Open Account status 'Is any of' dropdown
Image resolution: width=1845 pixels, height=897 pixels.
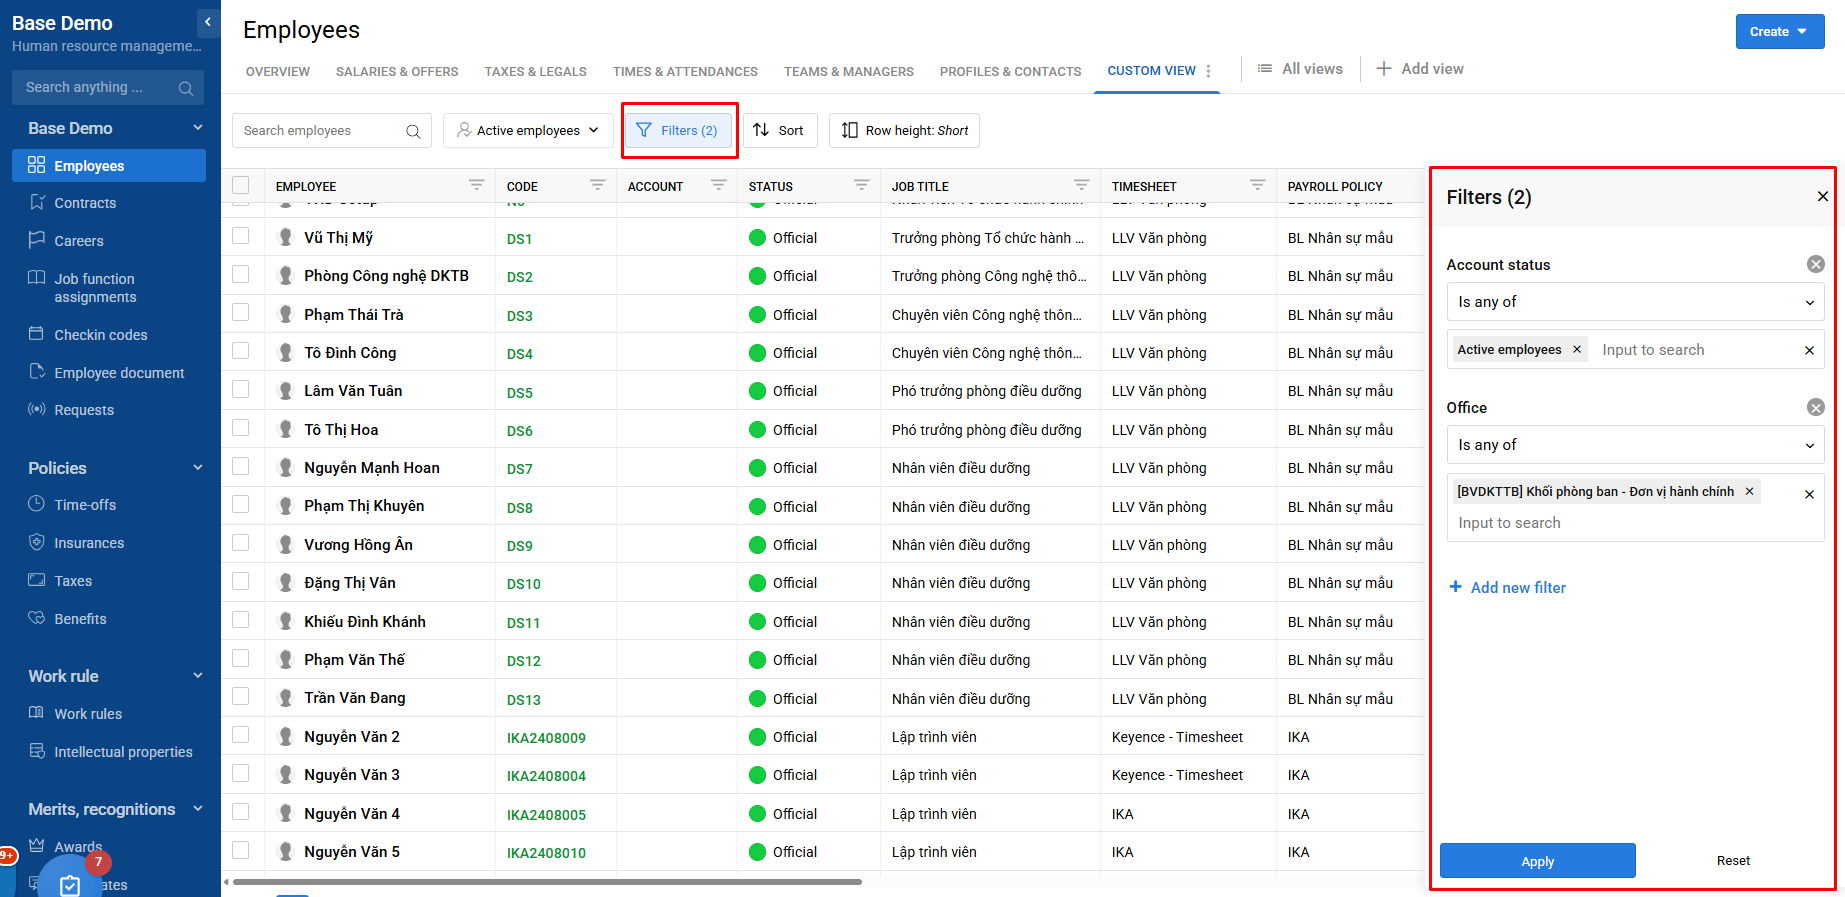tap(1635, 302)
